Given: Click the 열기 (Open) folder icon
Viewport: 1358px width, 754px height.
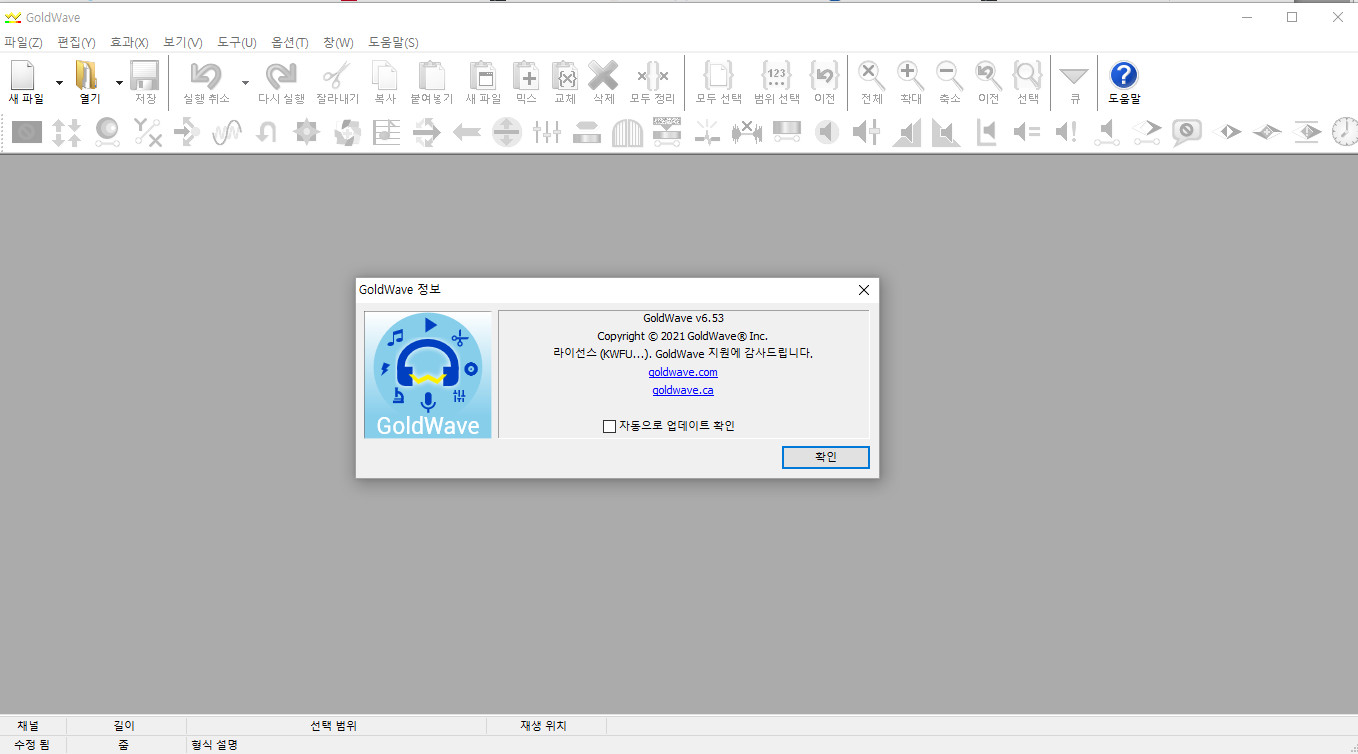Looking at the screenshot, I should coord(88,75).
